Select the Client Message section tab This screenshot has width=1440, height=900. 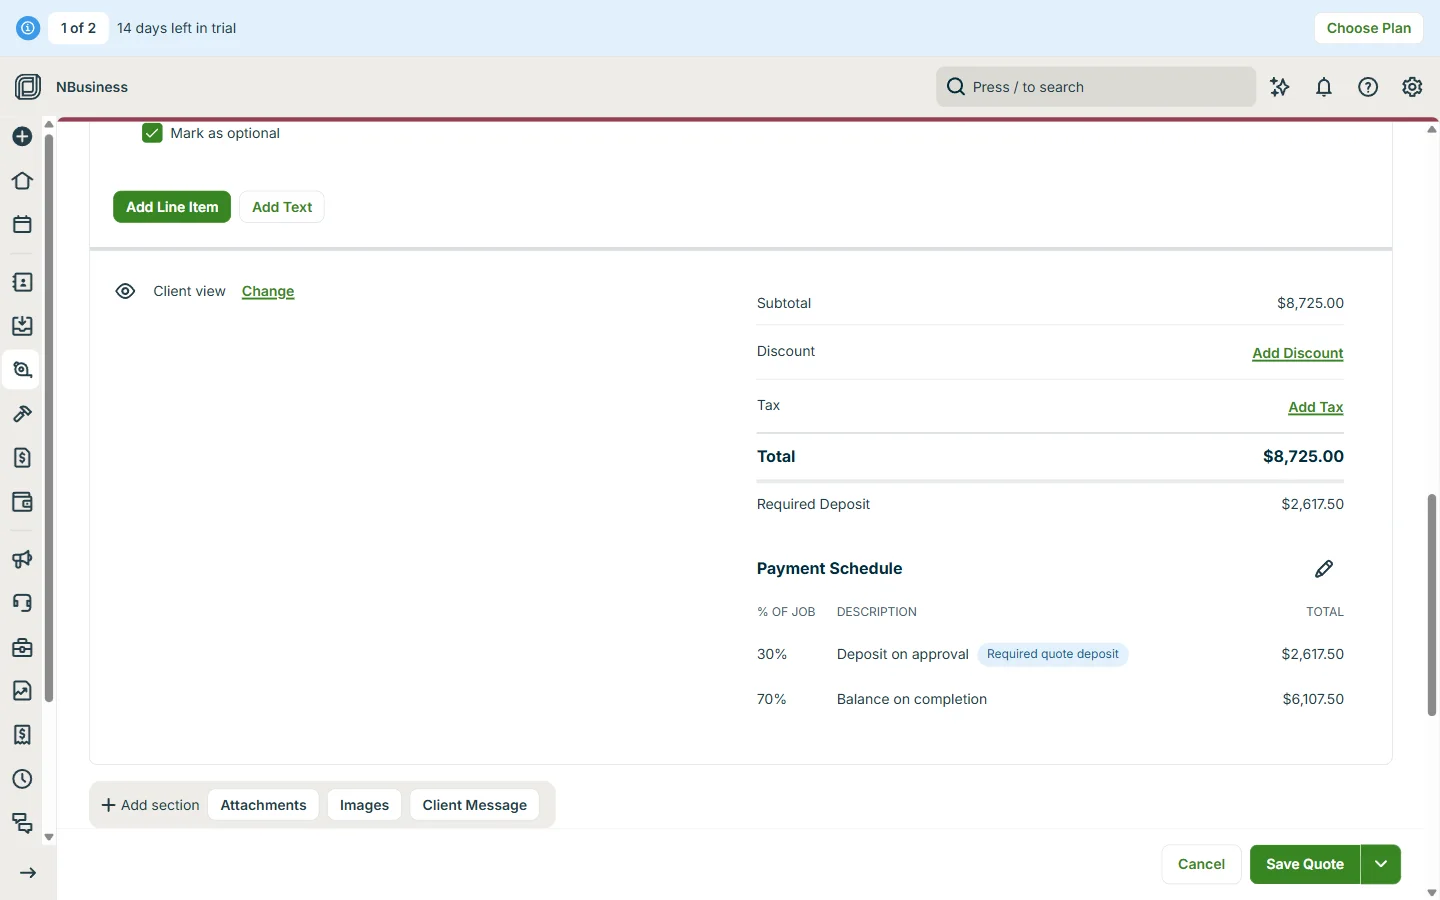(475, 805)
